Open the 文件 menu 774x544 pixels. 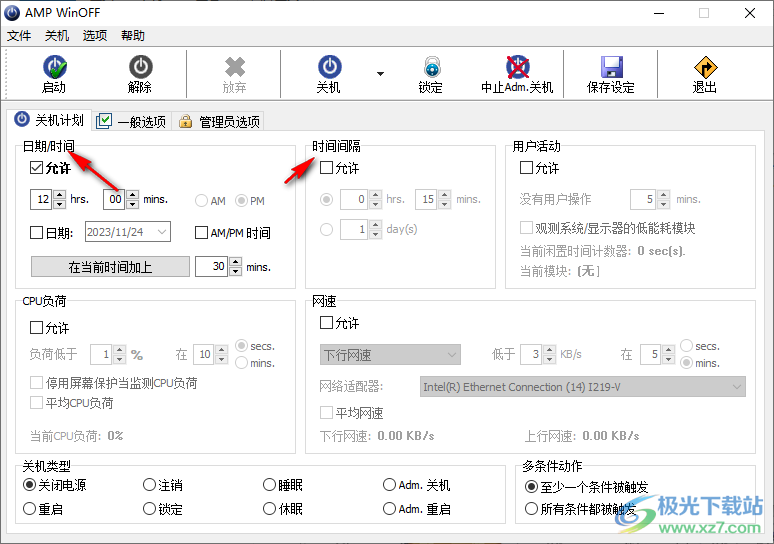tap(19, 36)
